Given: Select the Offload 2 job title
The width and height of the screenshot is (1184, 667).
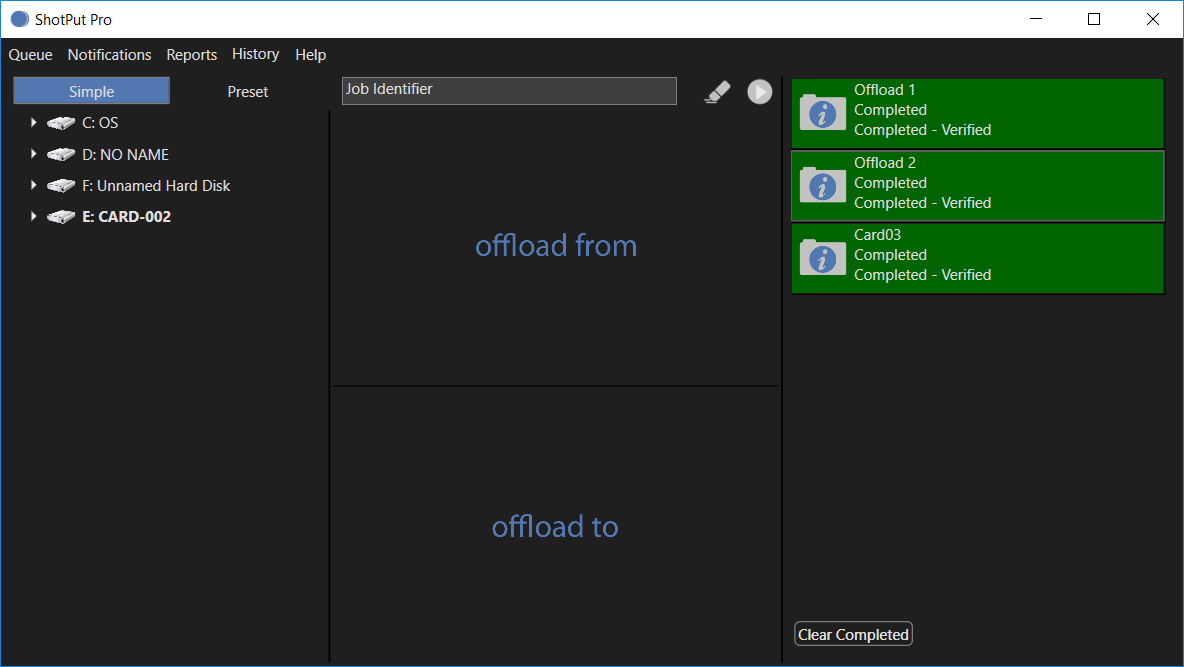Looking at the screenshot, I should click(x=884, y=162).
